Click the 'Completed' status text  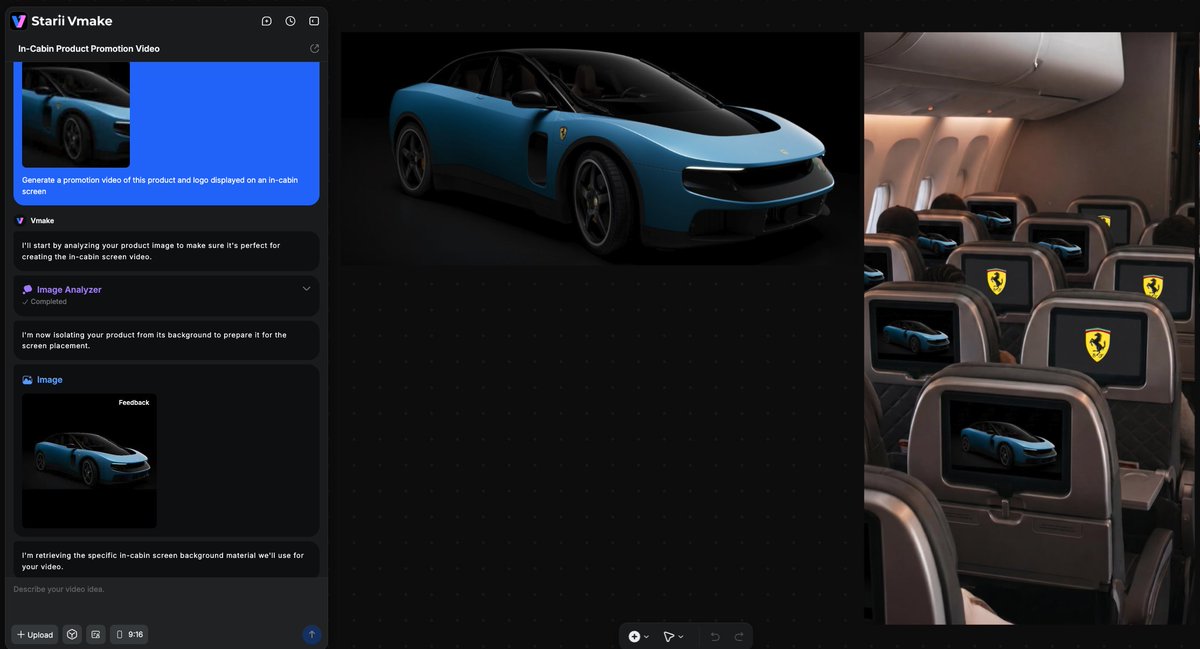tap(49, 301)
